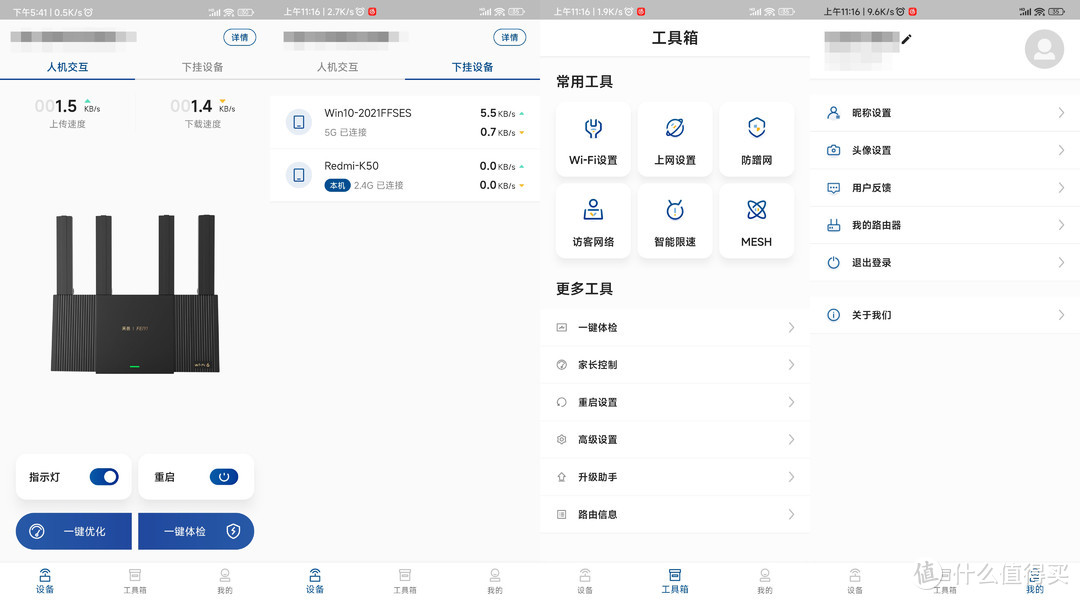Select the 上网设置 icon
This screenshot has width=1080, height=600.
(675, 138)
